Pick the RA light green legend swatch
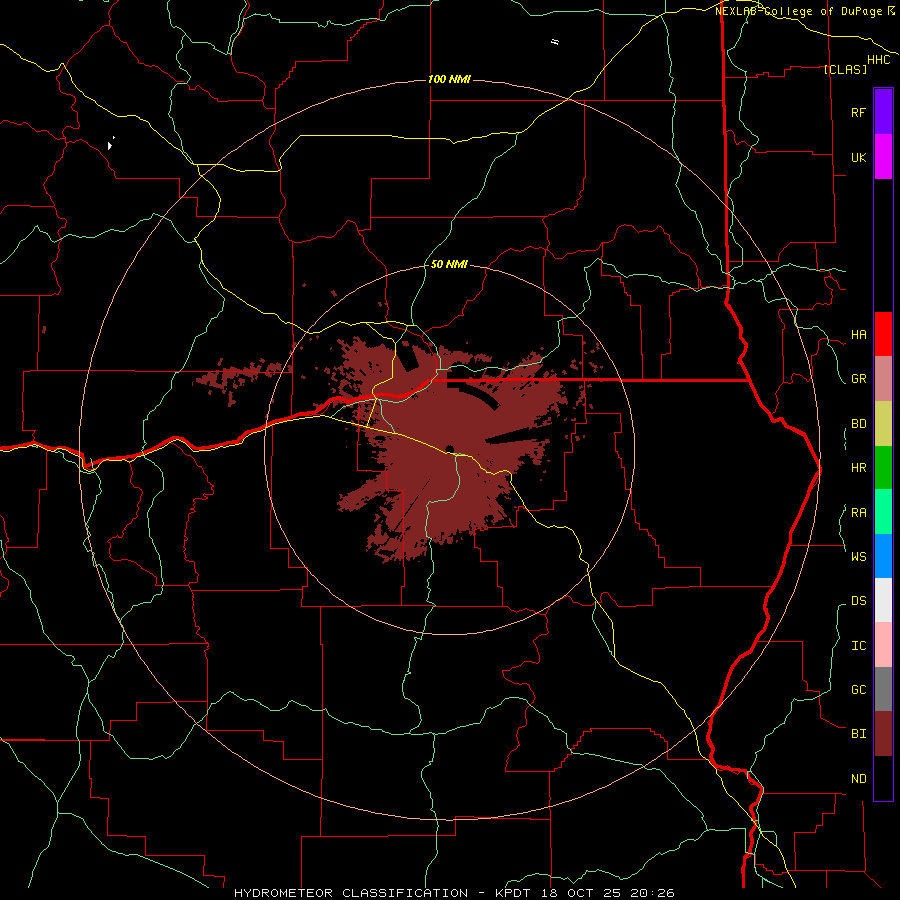The width and height of the screenshot is (900, 900). pyautogui.click(x=883, y=512)
